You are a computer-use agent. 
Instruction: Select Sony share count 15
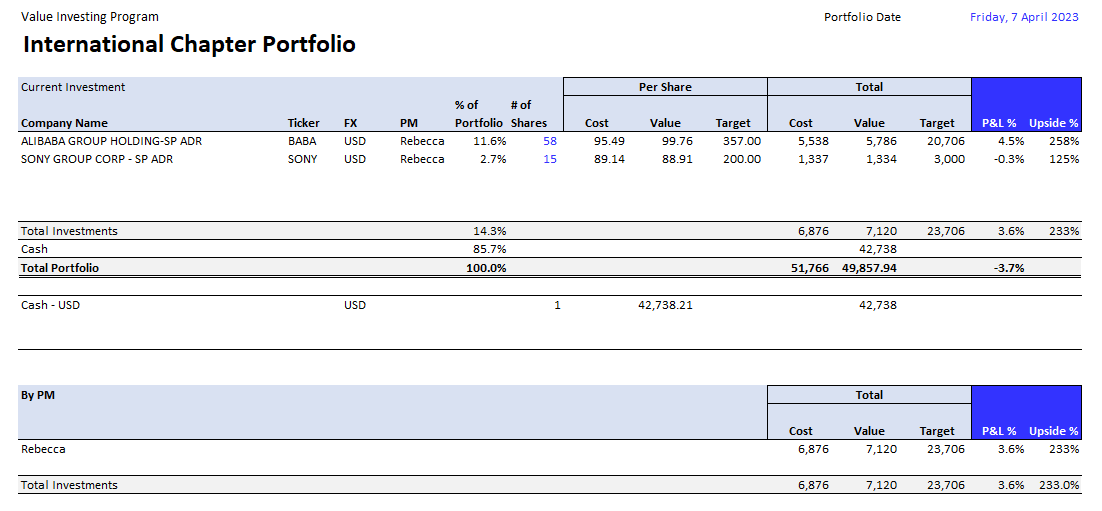[550, 159]
